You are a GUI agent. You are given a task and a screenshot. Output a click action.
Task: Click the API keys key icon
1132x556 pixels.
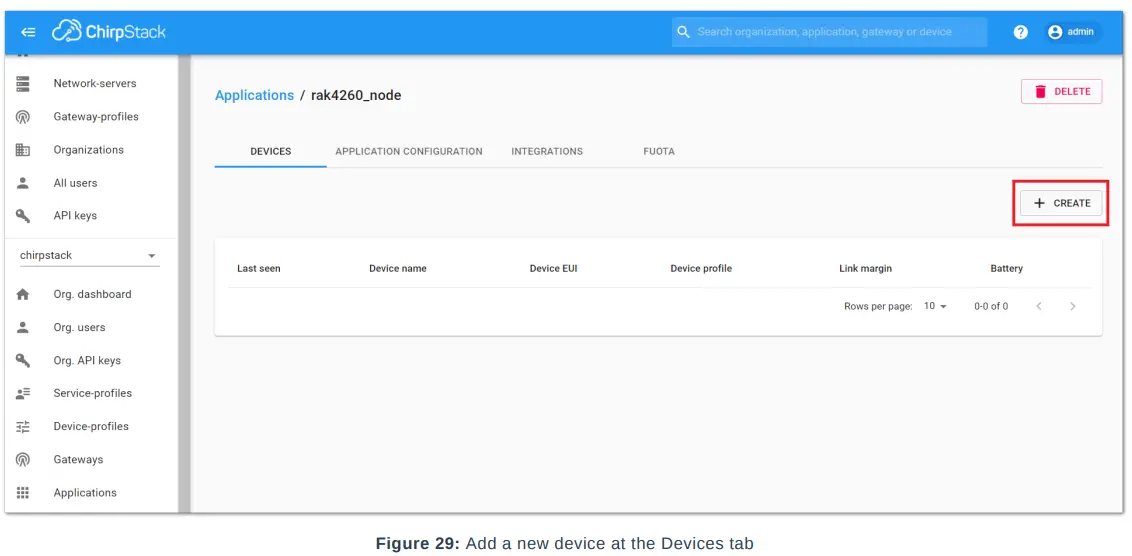(x=23, y=215)
